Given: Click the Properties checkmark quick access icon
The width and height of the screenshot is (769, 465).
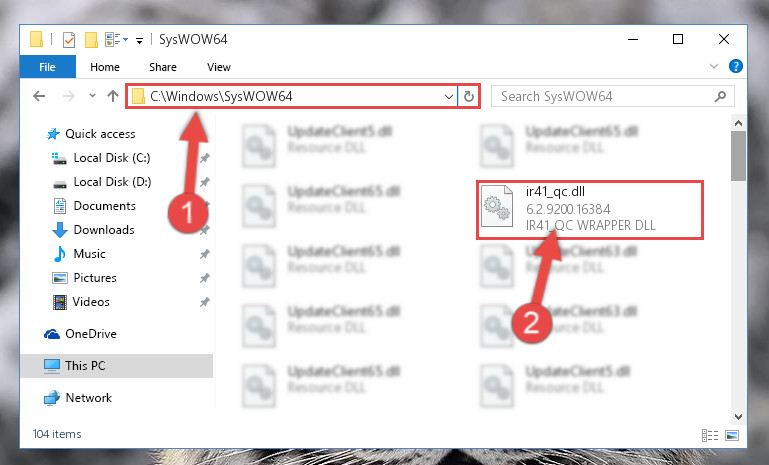Looking at the screenshot, I should 69,40.
